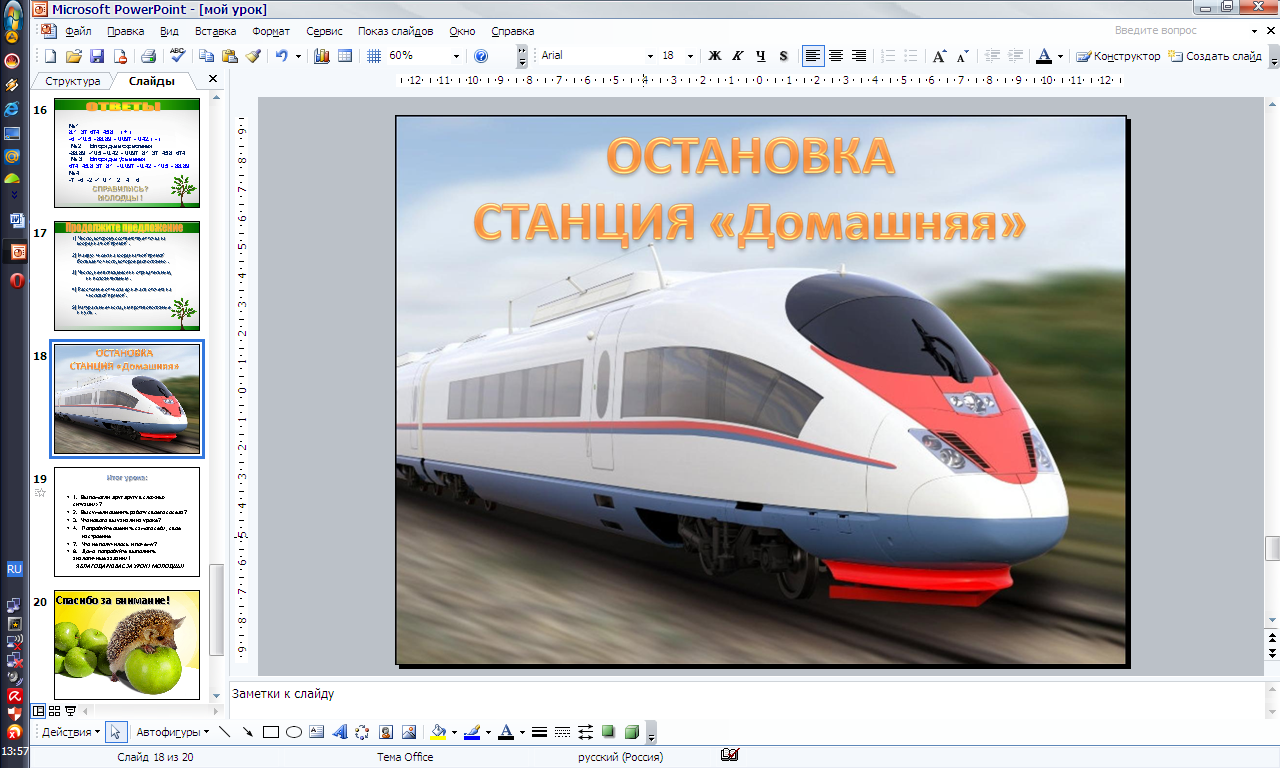
Task: Select the slide 20 thumbnail with the hedgehog
Action: (x=126, y=645)
